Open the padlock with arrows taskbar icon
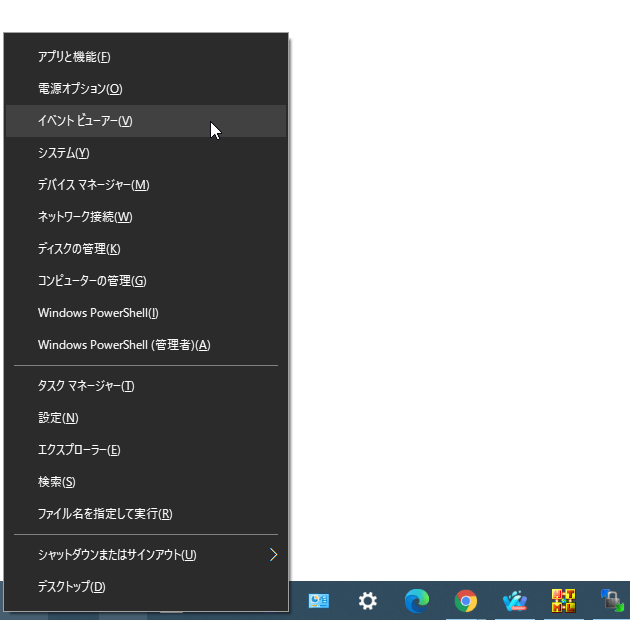 point(612,601)
